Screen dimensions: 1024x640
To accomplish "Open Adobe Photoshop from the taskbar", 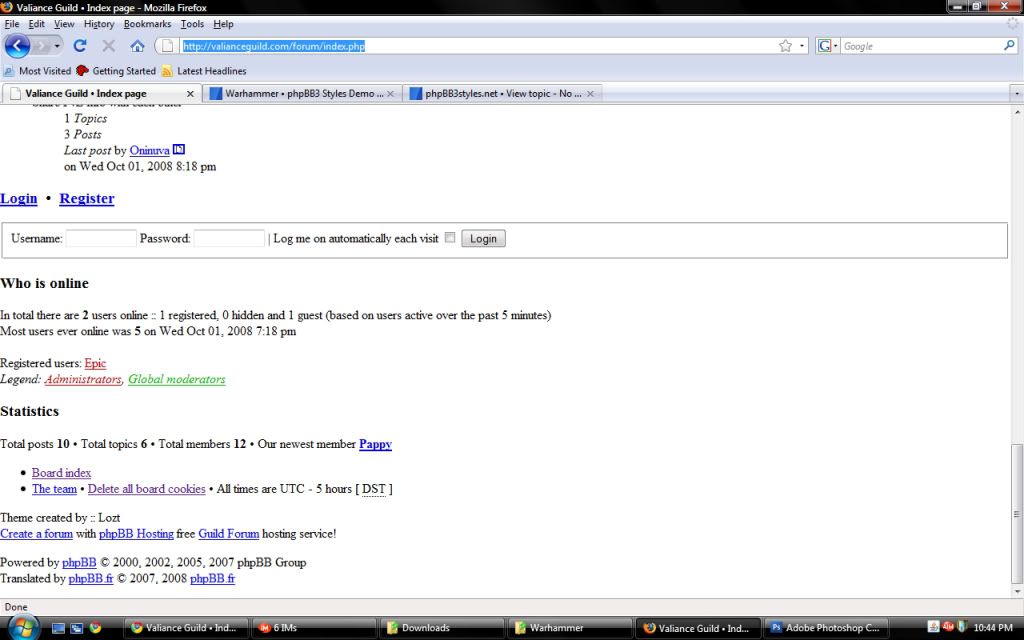I will (x=826, y=628).
